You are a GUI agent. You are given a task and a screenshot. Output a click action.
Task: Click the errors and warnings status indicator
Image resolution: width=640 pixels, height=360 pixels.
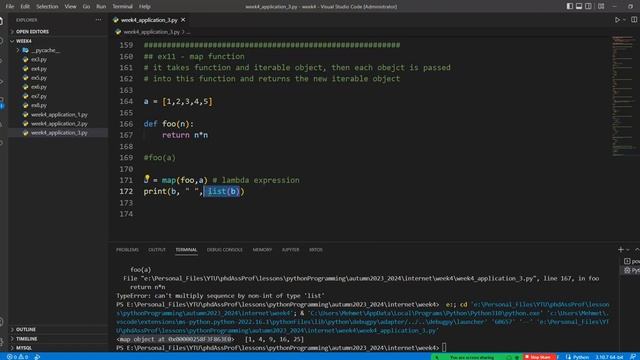point(17,357)
